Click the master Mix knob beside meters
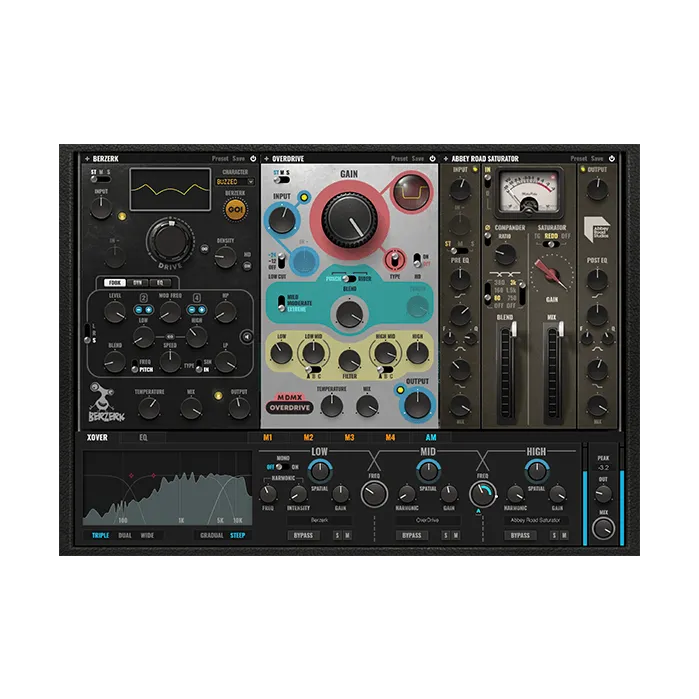The height and width of the screenshot is (699, 699). [x=603, y=528]
